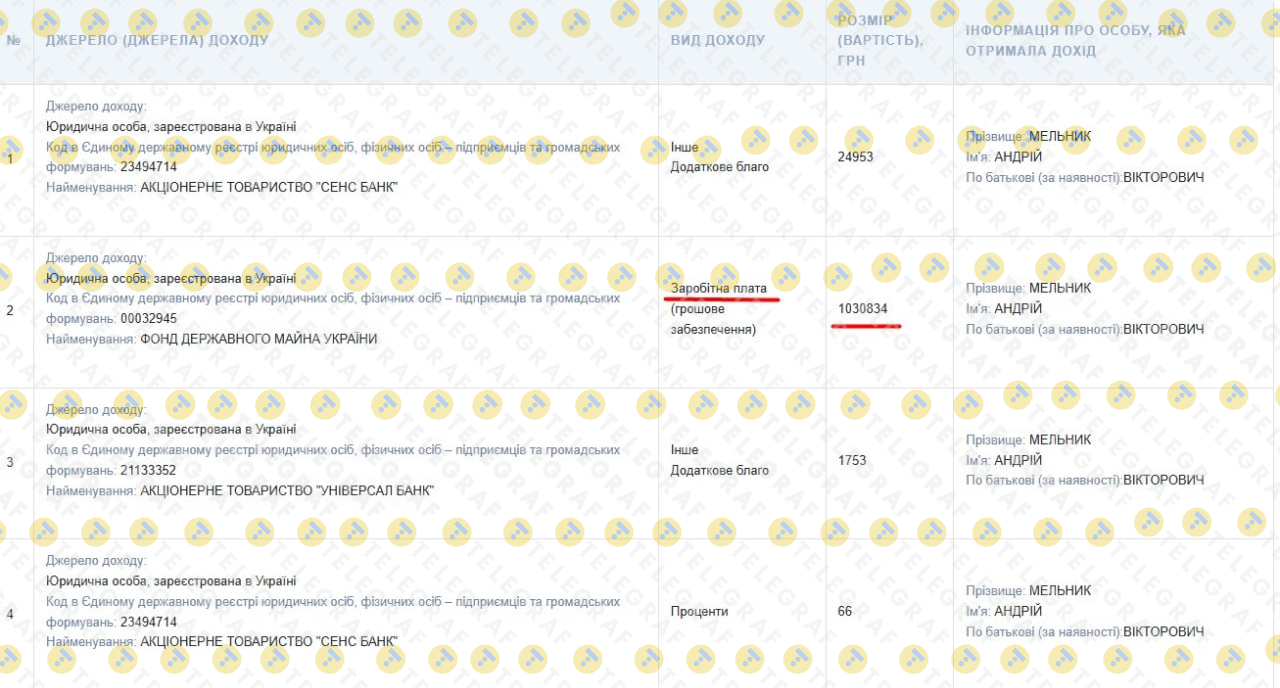The image size is (1280, 688).
Task: Click the "УНІВЕРСАЛ БАНК" company name
Action: [x=287, y=490]
